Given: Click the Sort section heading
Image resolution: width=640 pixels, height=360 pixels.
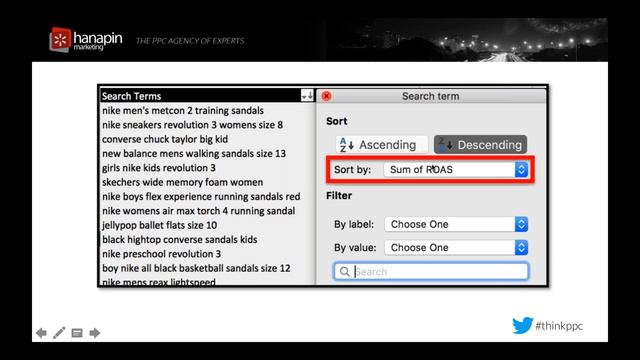Looking at the screenshot, I should 337,121.
